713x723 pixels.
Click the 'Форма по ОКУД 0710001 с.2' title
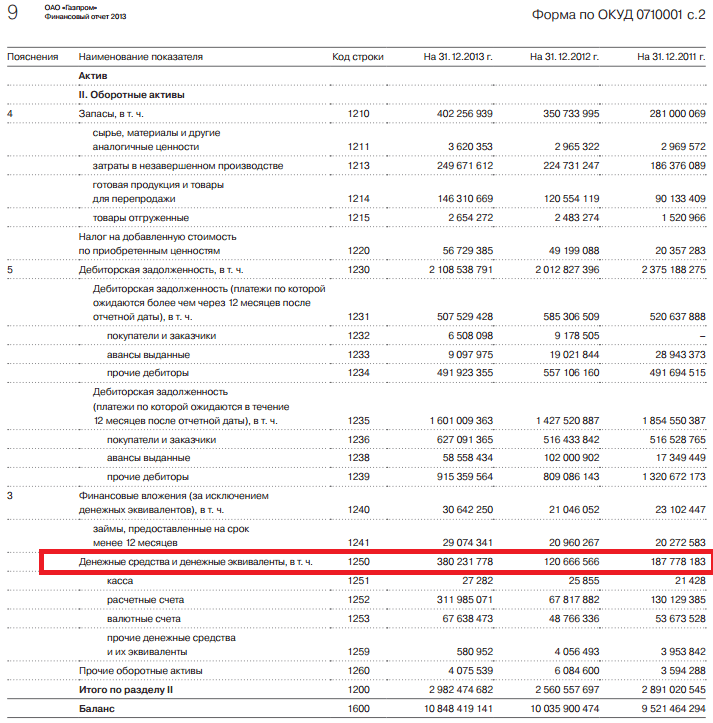(x=617, y=16)
